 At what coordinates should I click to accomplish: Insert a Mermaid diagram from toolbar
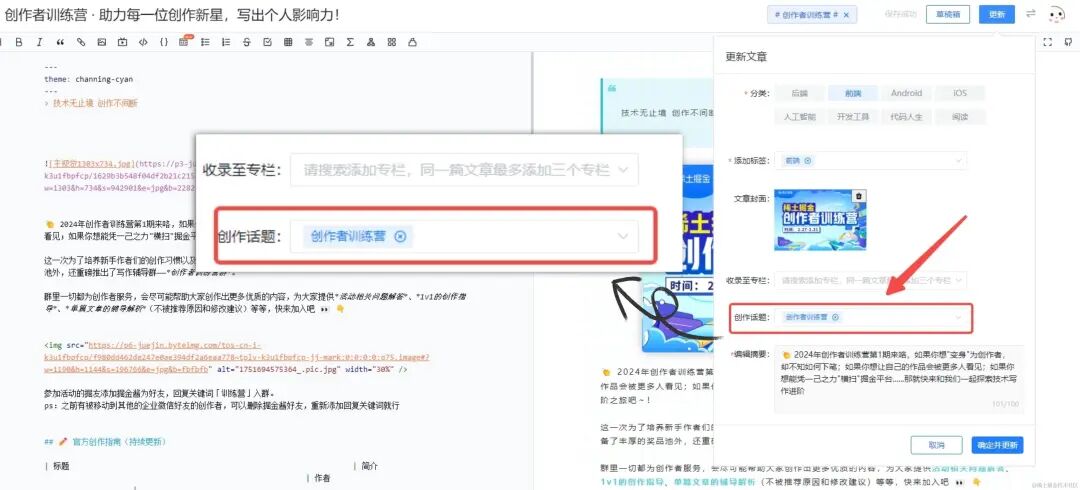(x=371, y=43)
